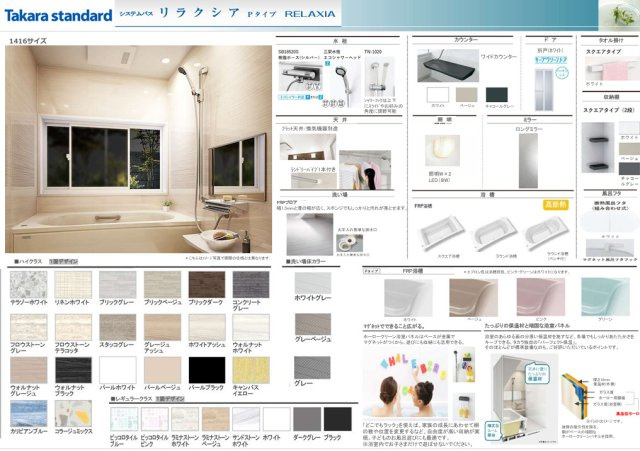Pick the beige counter color swatch

[x=467, y=95]
